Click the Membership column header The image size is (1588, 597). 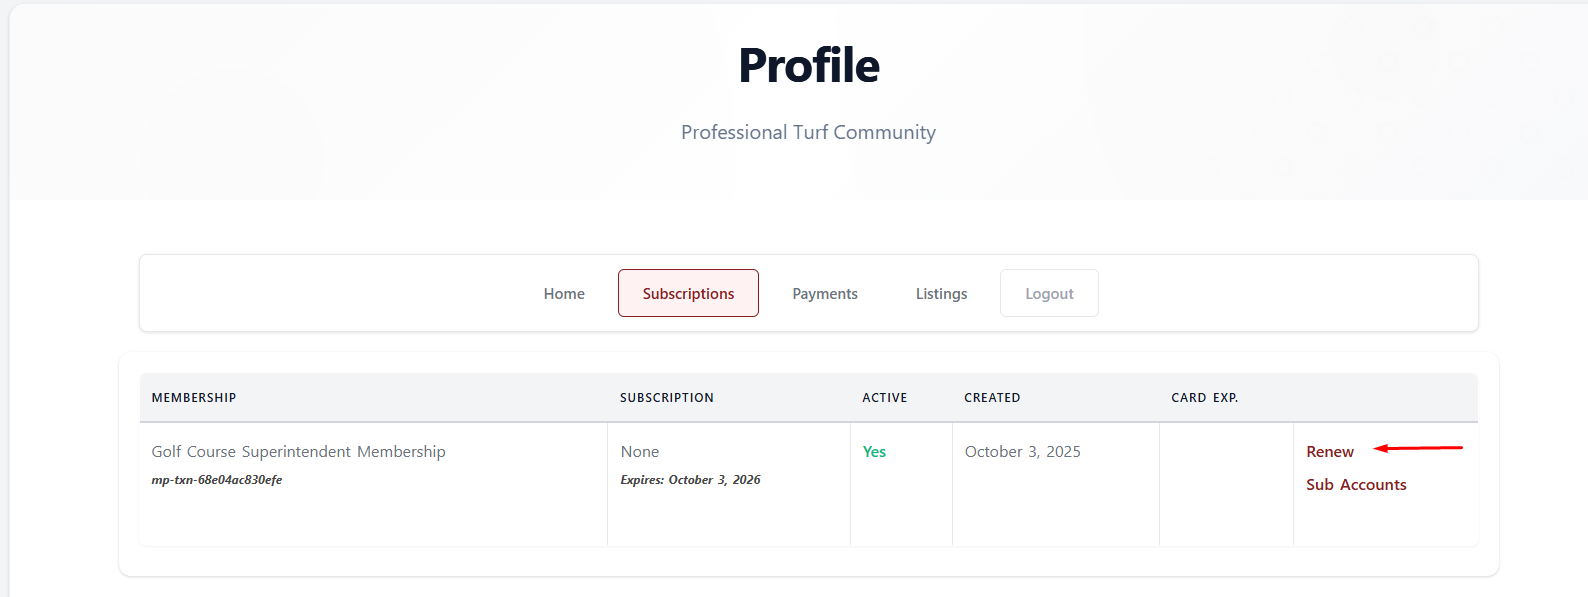[194, 398]
